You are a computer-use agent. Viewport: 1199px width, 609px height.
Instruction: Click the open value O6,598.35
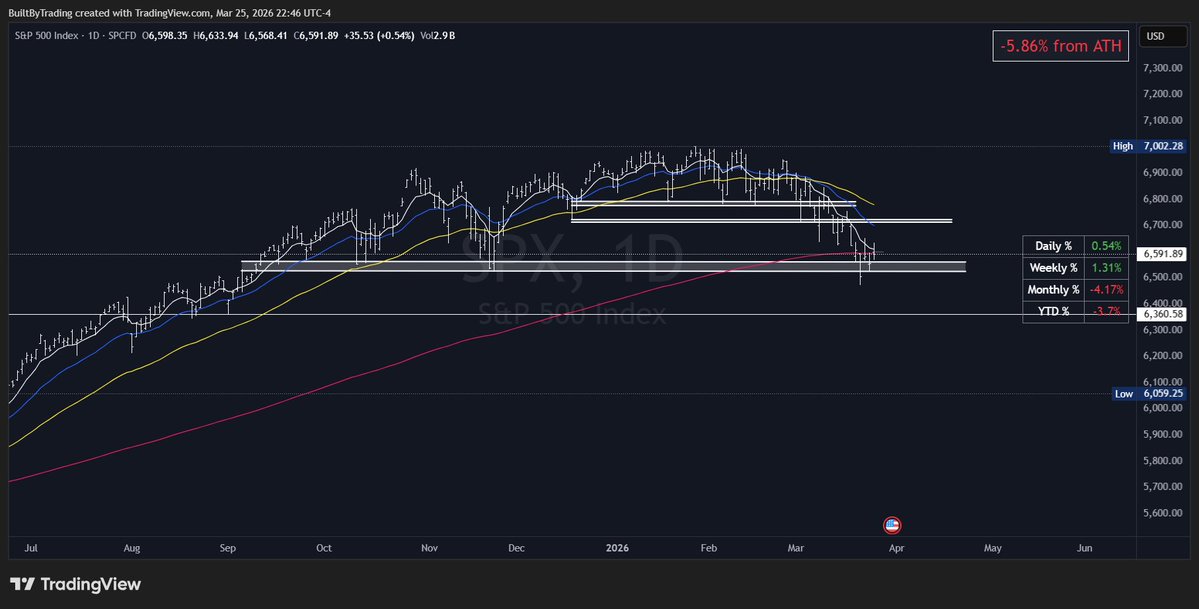[164, 35]
